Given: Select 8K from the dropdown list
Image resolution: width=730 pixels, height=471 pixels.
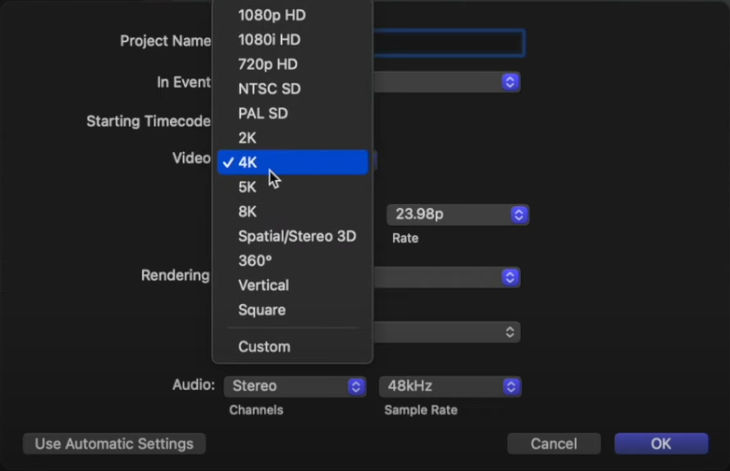Looking at the screenshot, I should point(248,212).
